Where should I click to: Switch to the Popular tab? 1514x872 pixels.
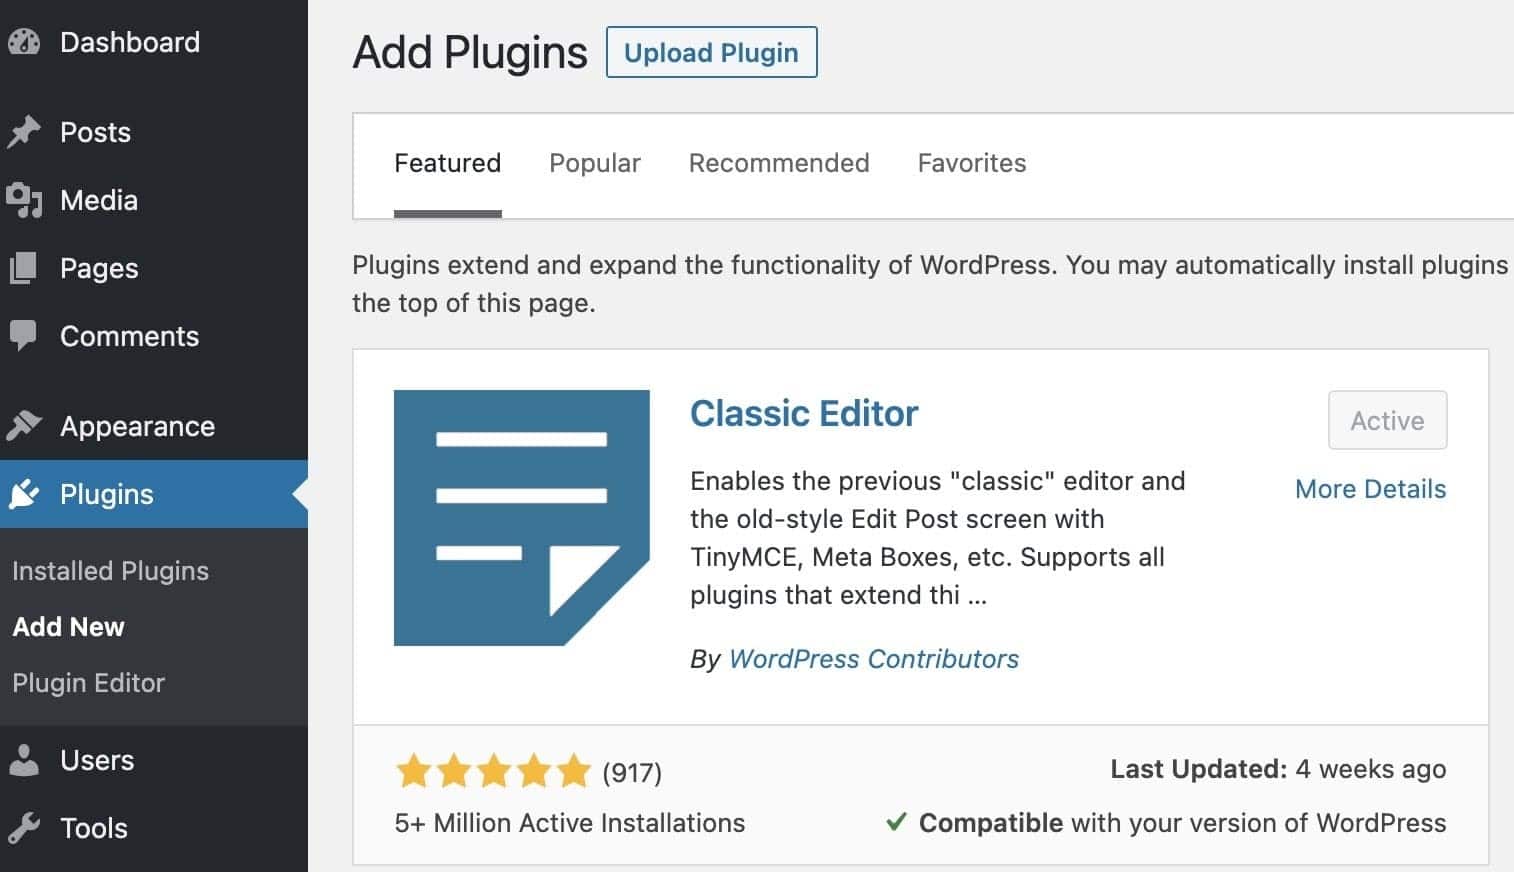pos(595,163)
